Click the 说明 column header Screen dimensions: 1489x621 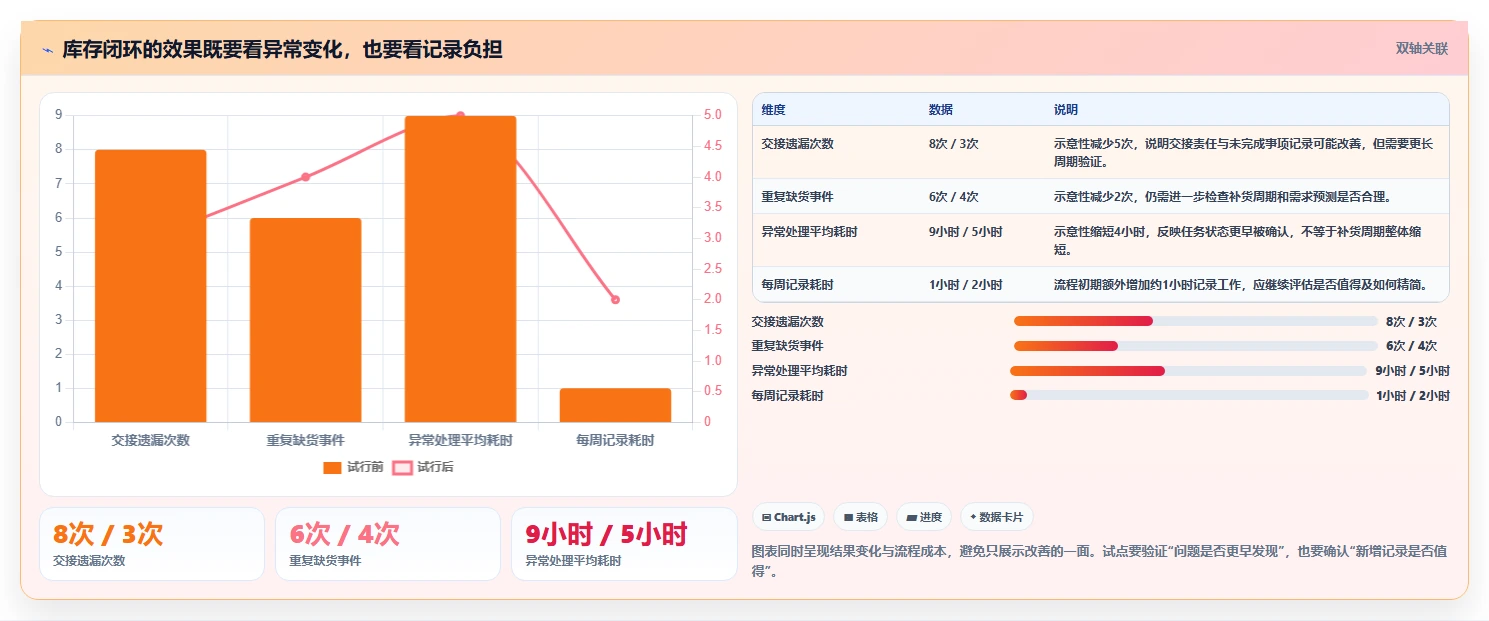(x=1066, y=109)
